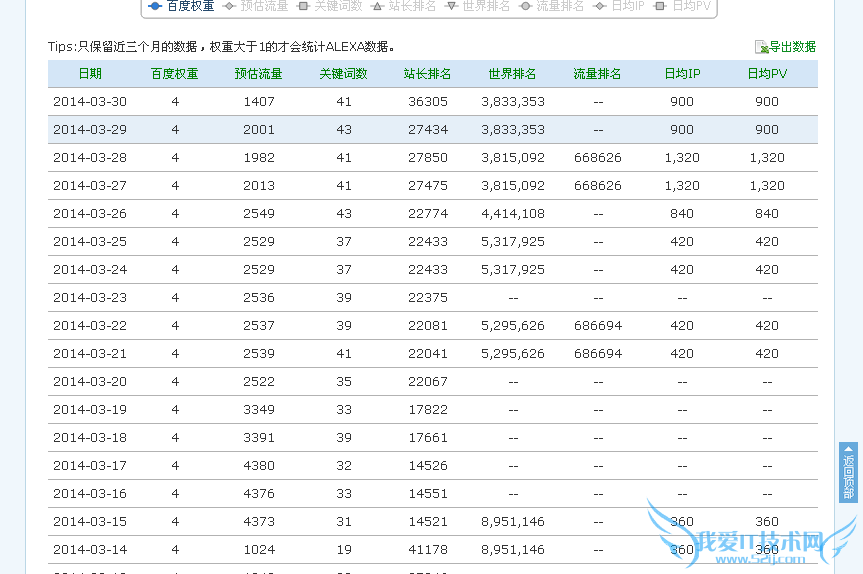The width and height of the screenshot is (863, 574).
Task: Toggle the 世界排名 chart legend series
Action: click(x=477, y=6)
